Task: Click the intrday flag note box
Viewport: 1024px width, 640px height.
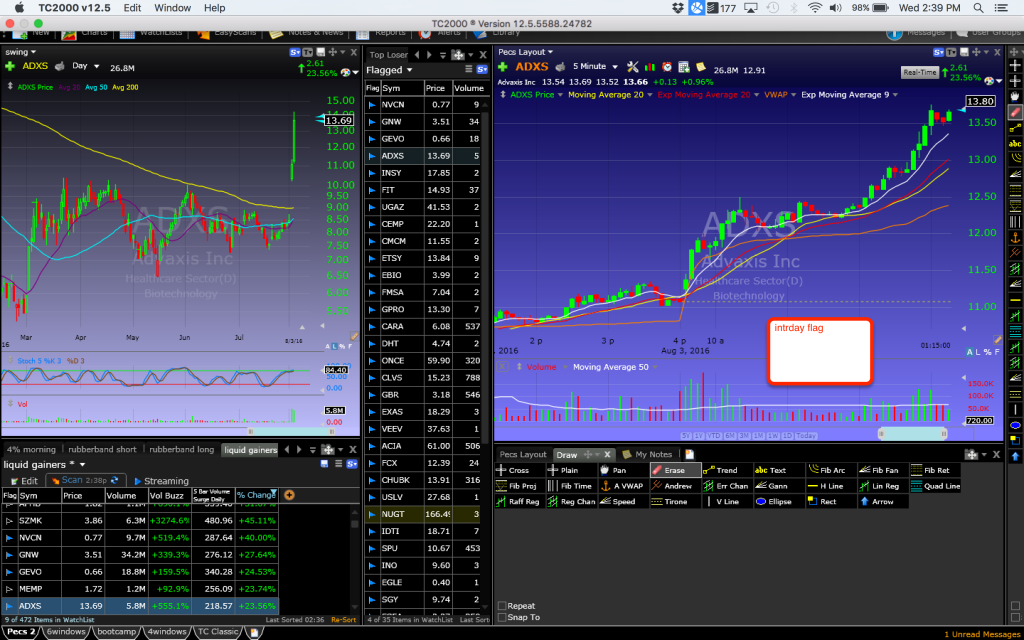Action: tap(820, 351)
